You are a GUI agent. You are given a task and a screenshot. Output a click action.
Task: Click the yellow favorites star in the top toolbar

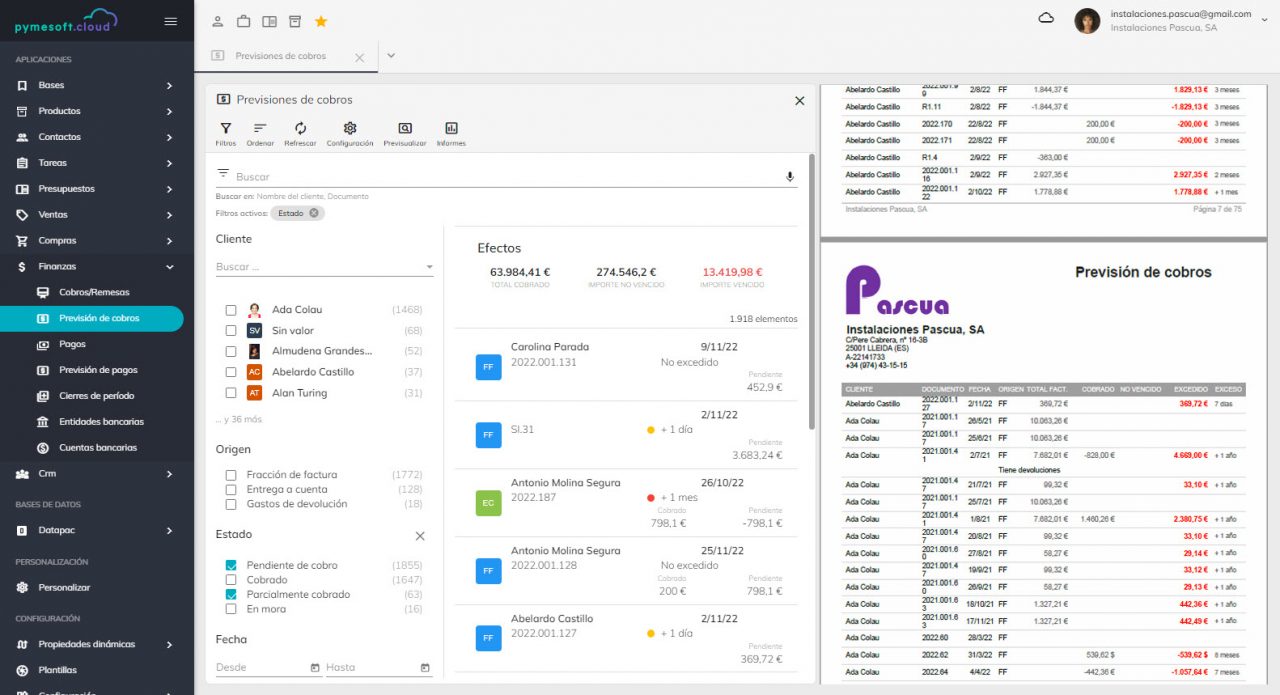coord(320,20)
